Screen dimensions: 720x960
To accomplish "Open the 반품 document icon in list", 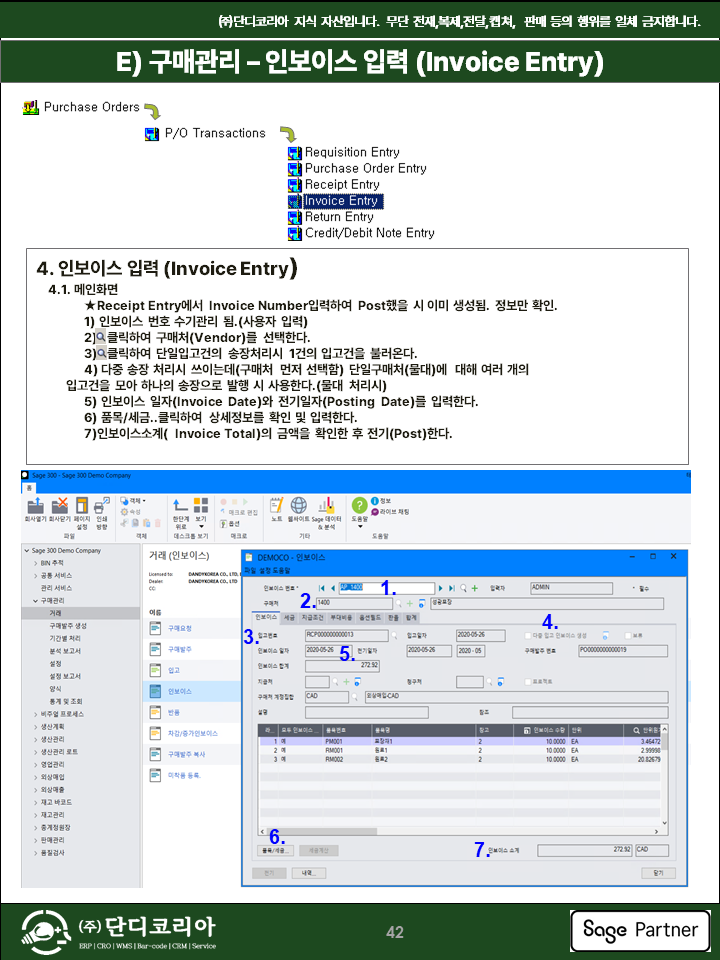I will coord(156,713).
